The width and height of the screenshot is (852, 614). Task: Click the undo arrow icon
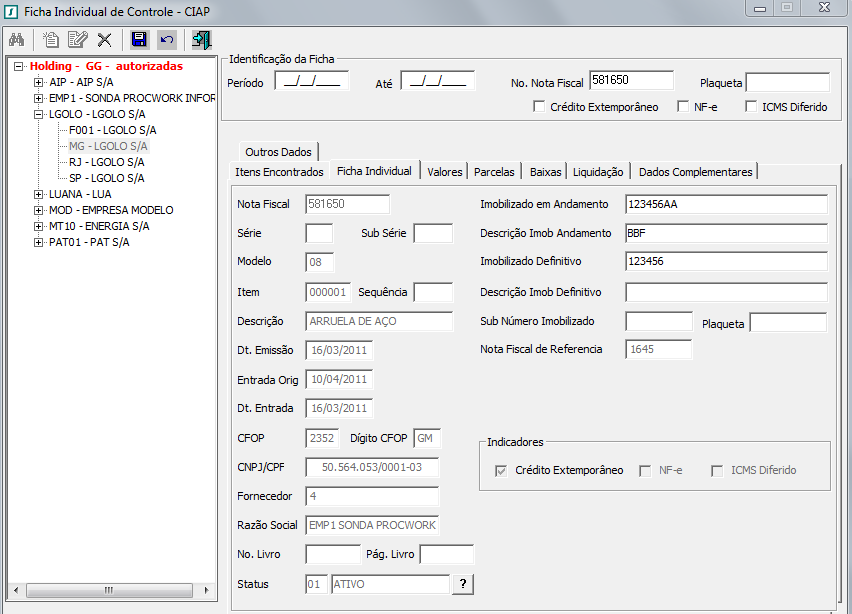click(166, 40)
